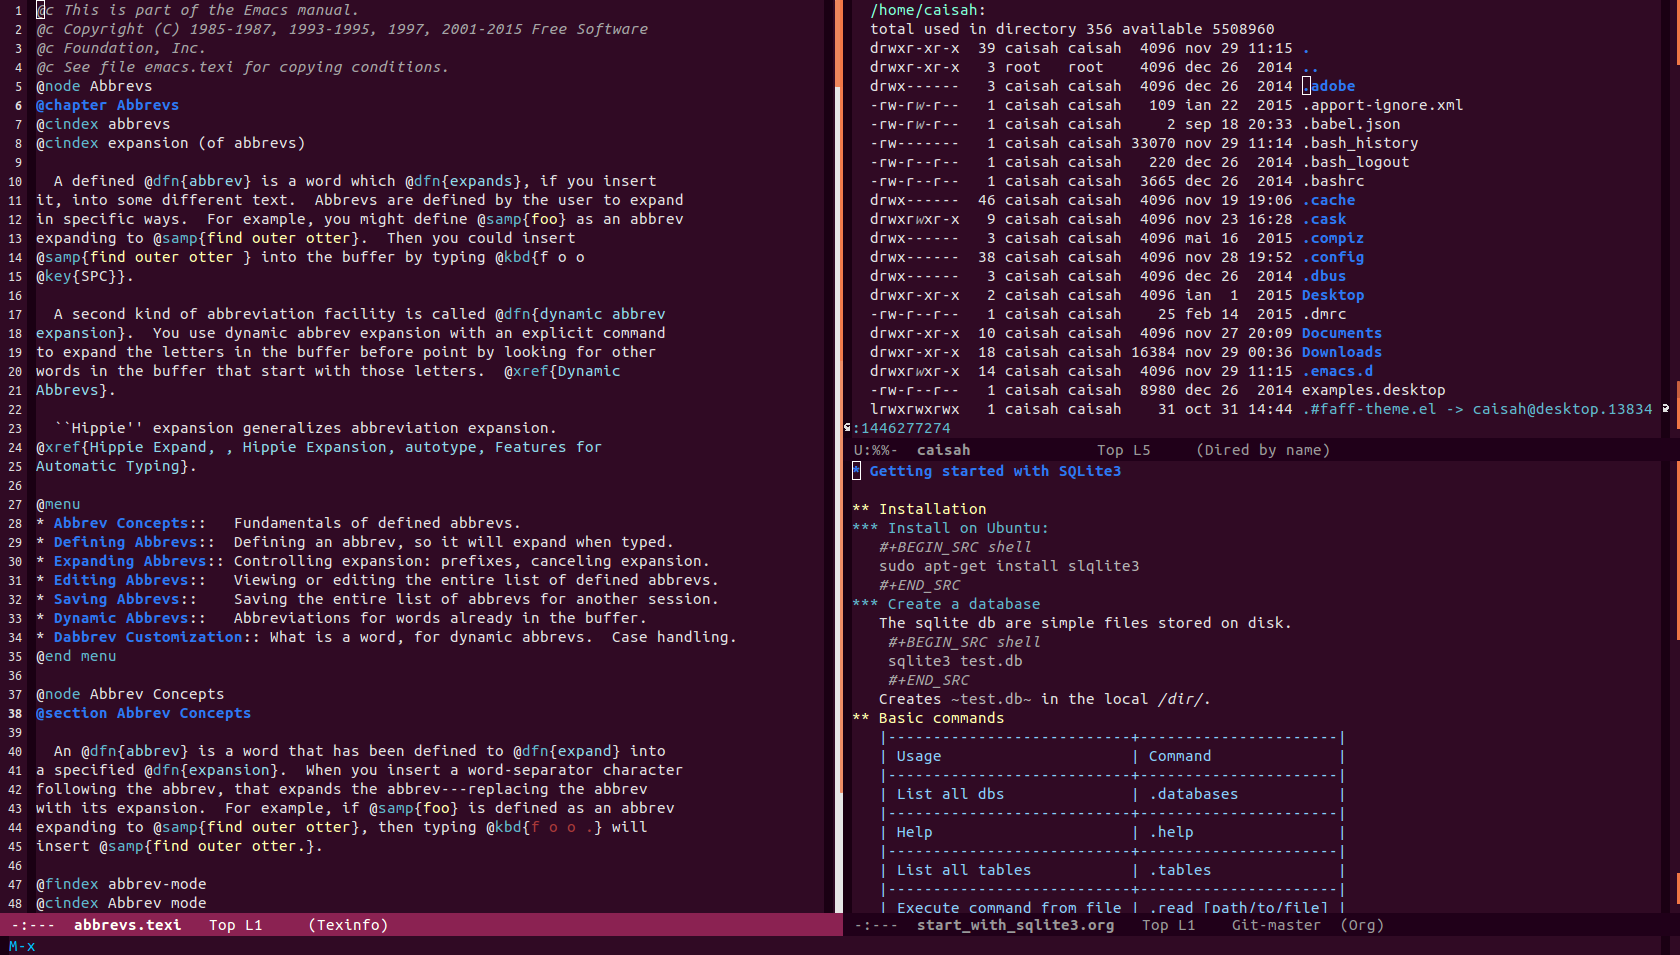1680x955 pixels.
Task: Open the Desktop directory entry
Action: pos(1333,295)
